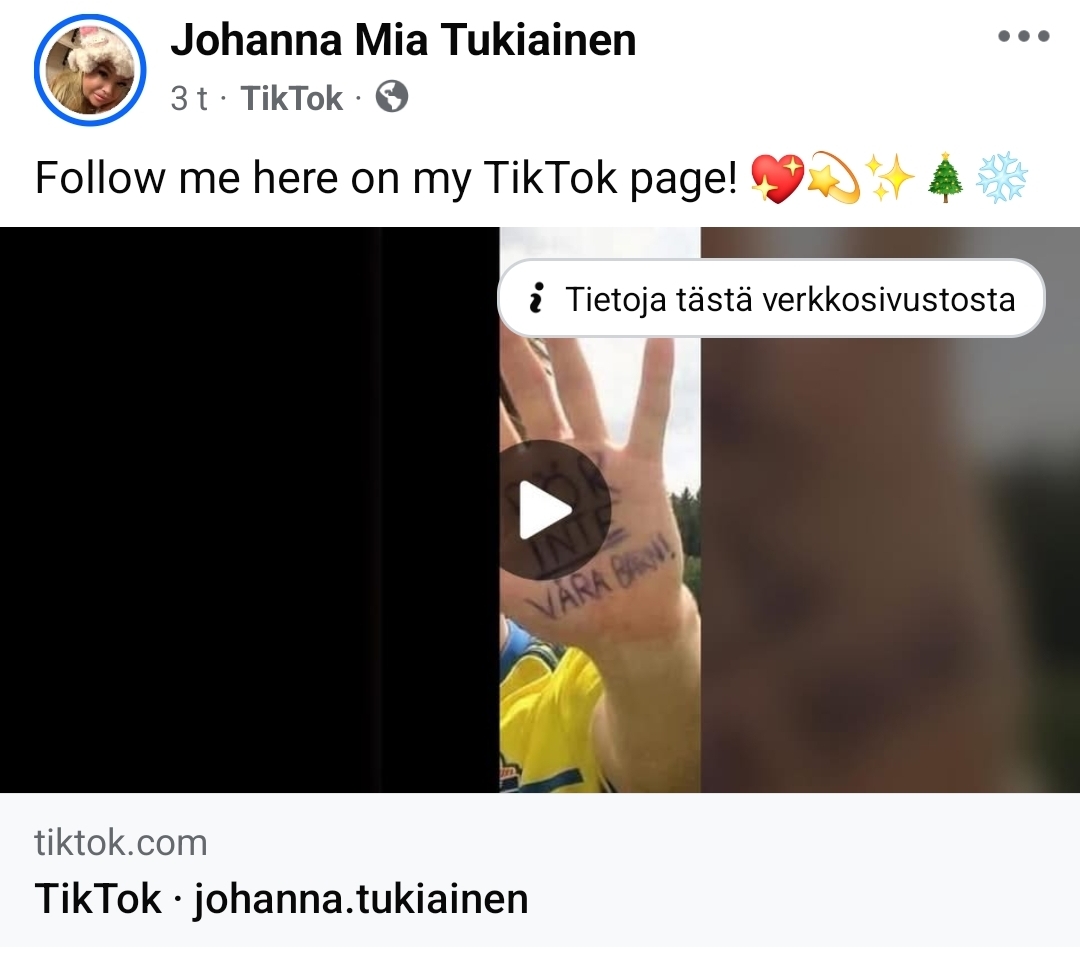The image size is (1080, 955).
Task: Open Johanna Mia Tukiainen profile picture
Action: tap(90, 70)
